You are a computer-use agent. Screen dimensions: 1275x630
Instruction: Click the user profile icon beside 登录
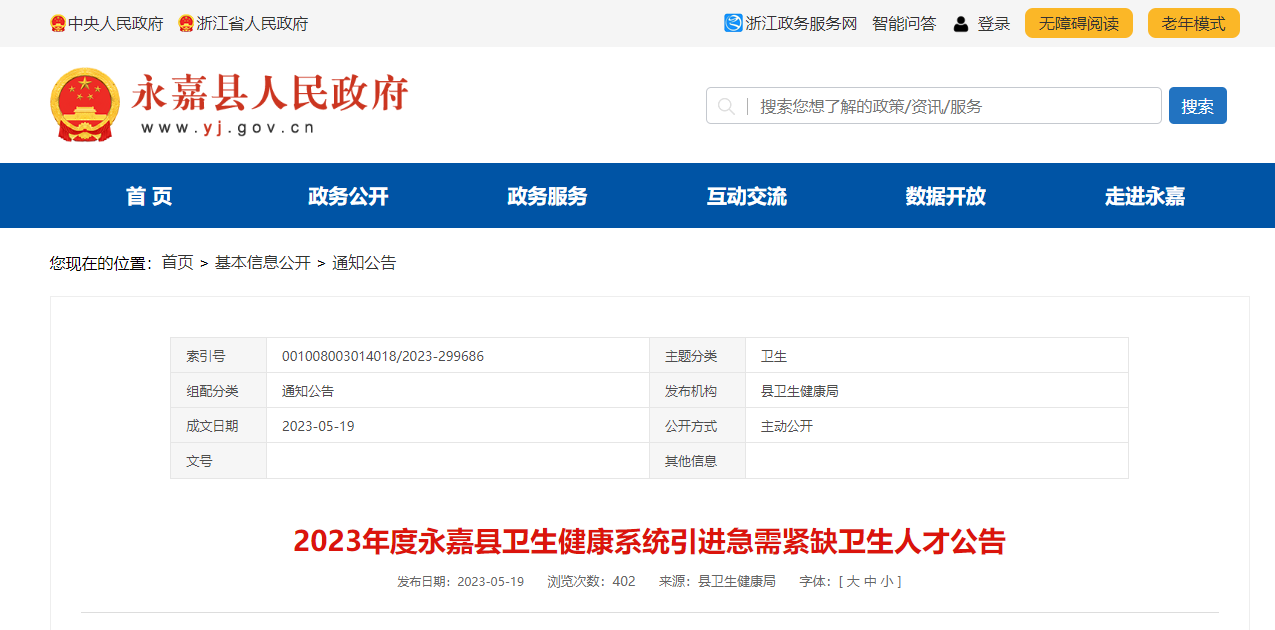click(961, 24)
